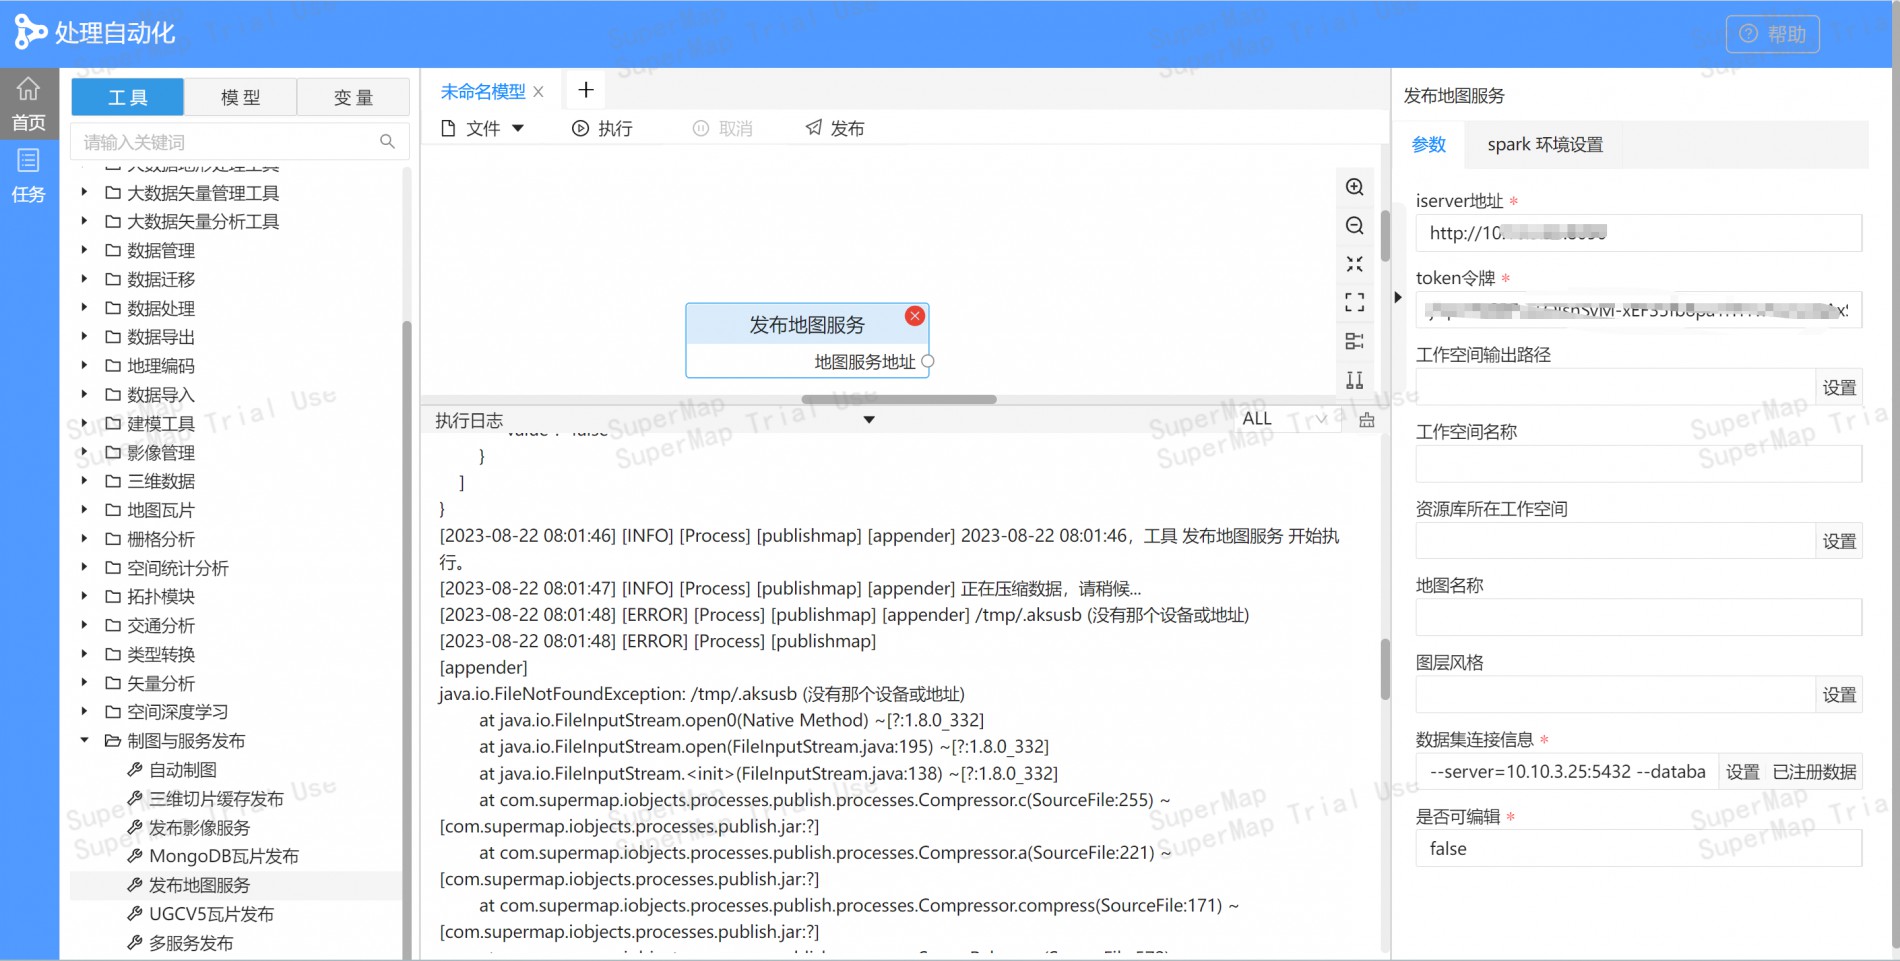Open the ALL log level dropdown
Screen dimensions: 1900x961
click(x=1284, y=419)
